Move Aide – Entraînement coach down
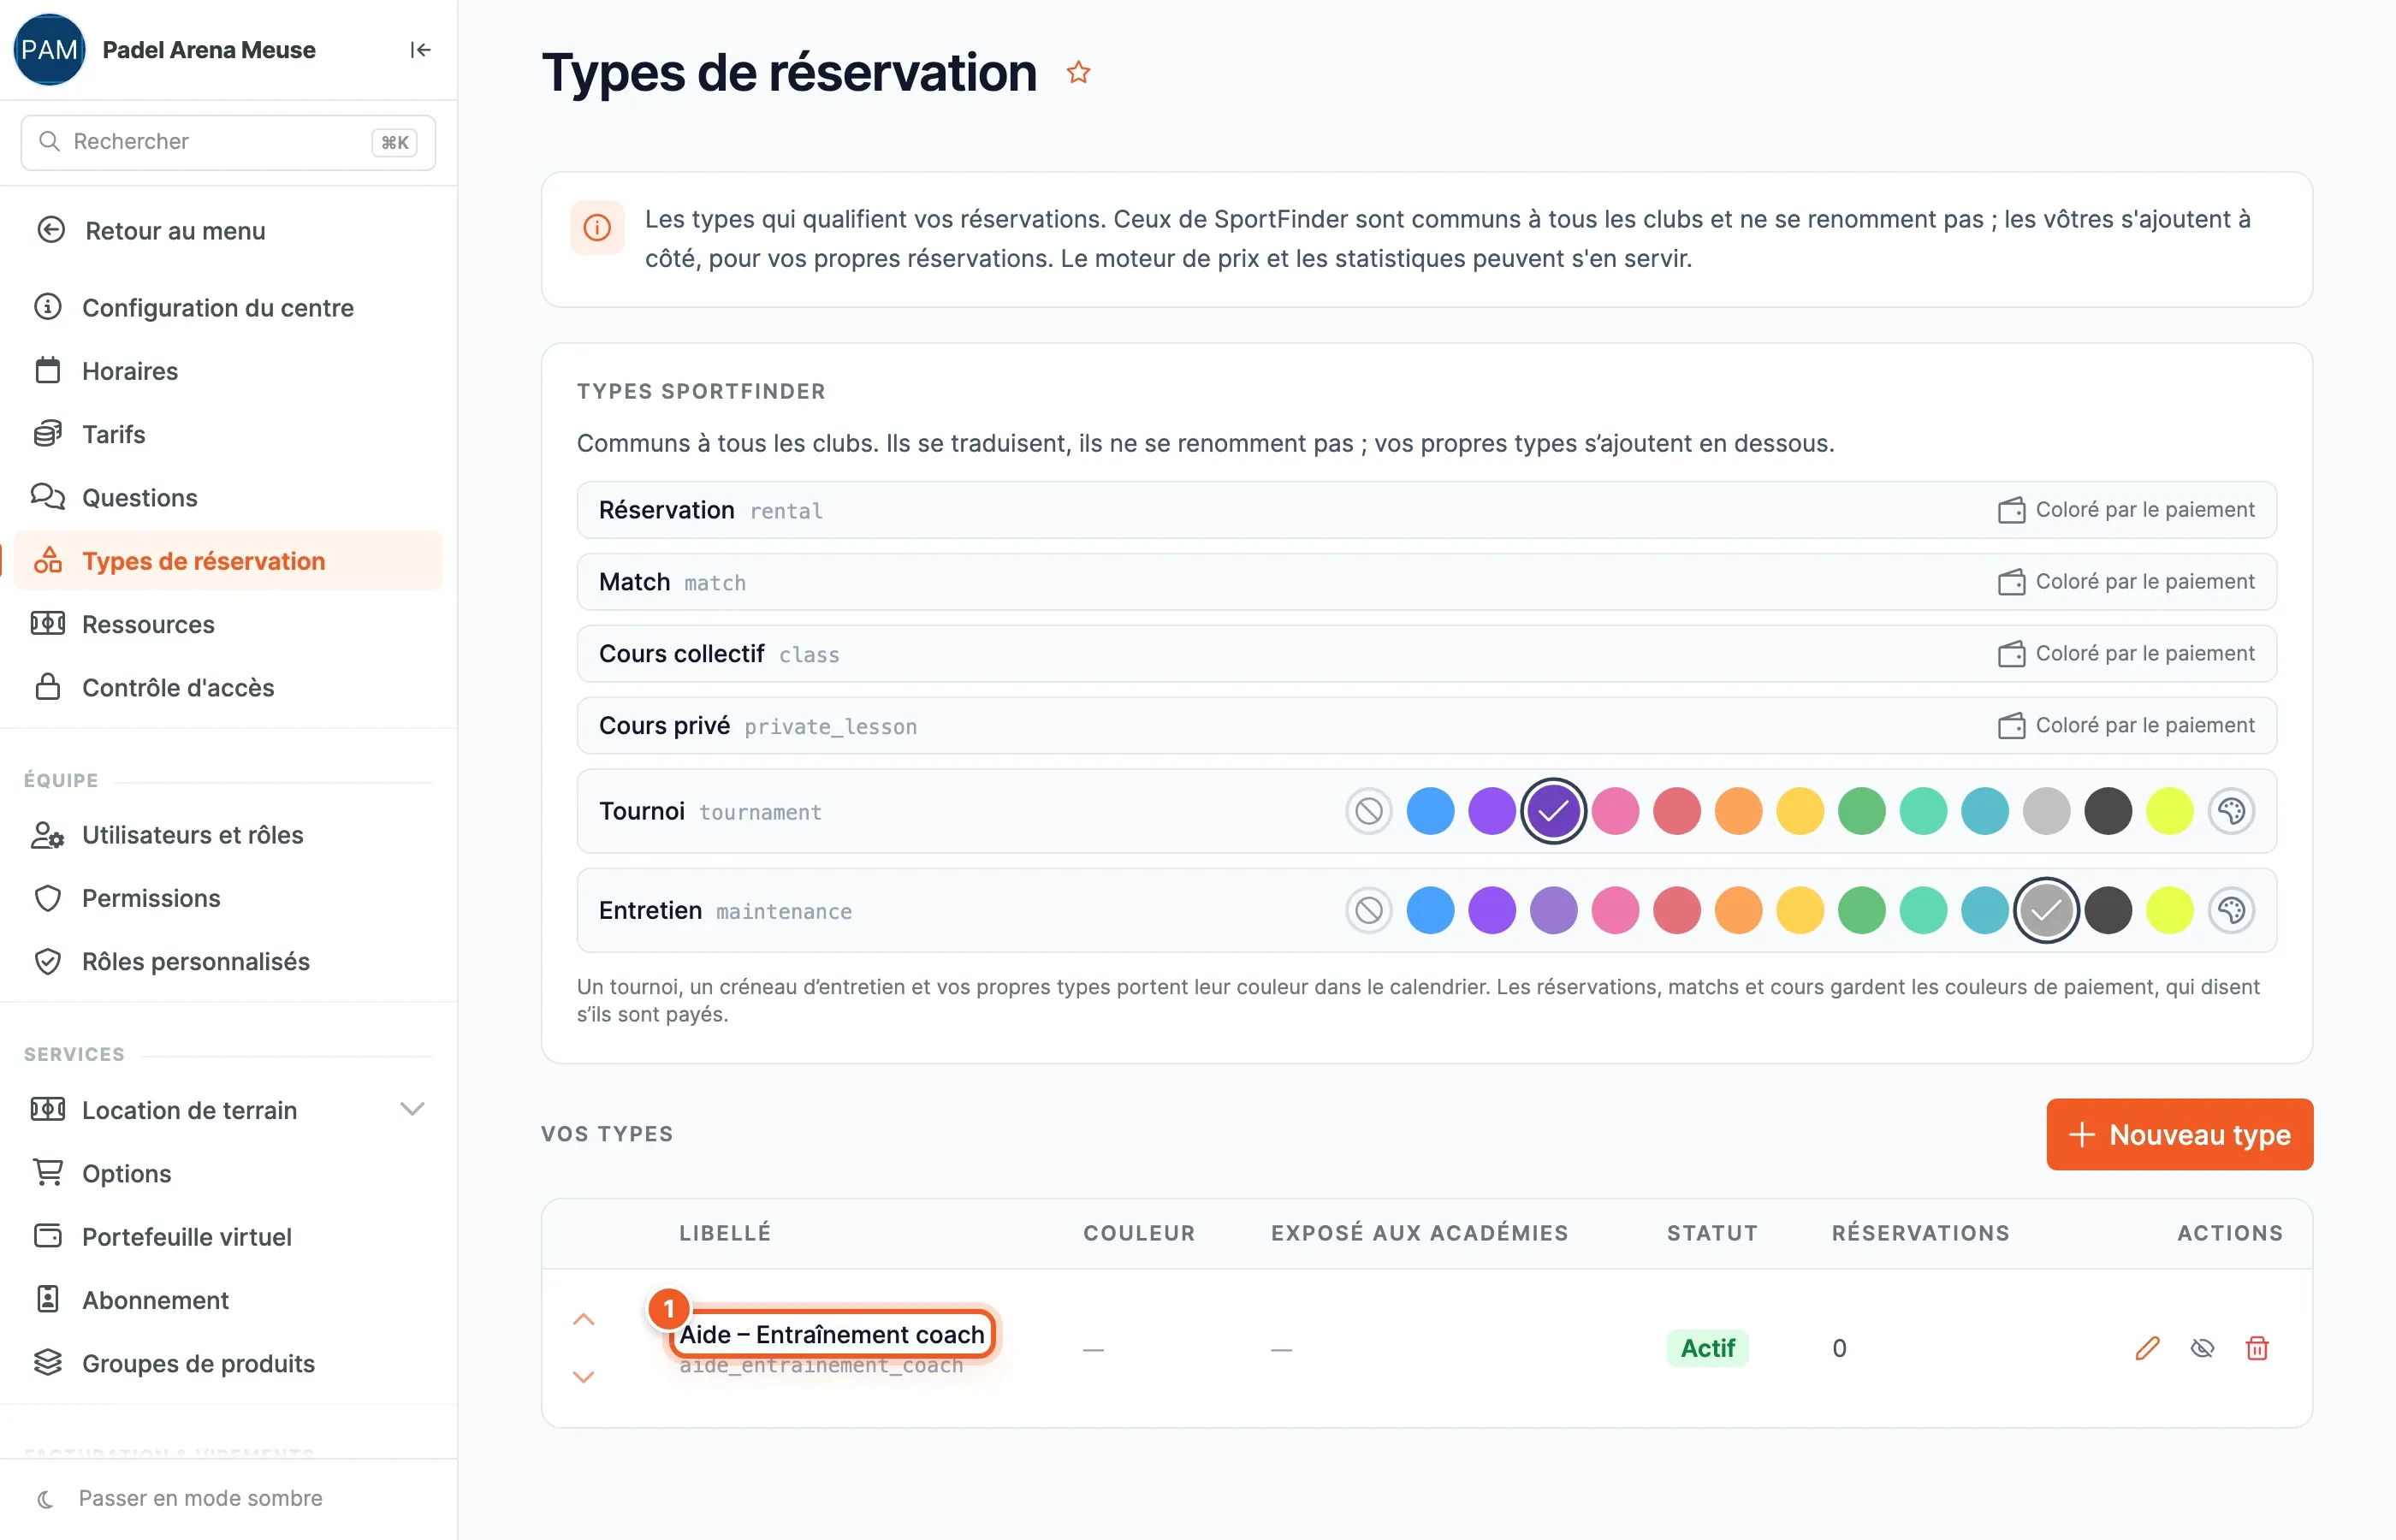Screen dimensions: 2396x1540 click(x=584, y=1377)
